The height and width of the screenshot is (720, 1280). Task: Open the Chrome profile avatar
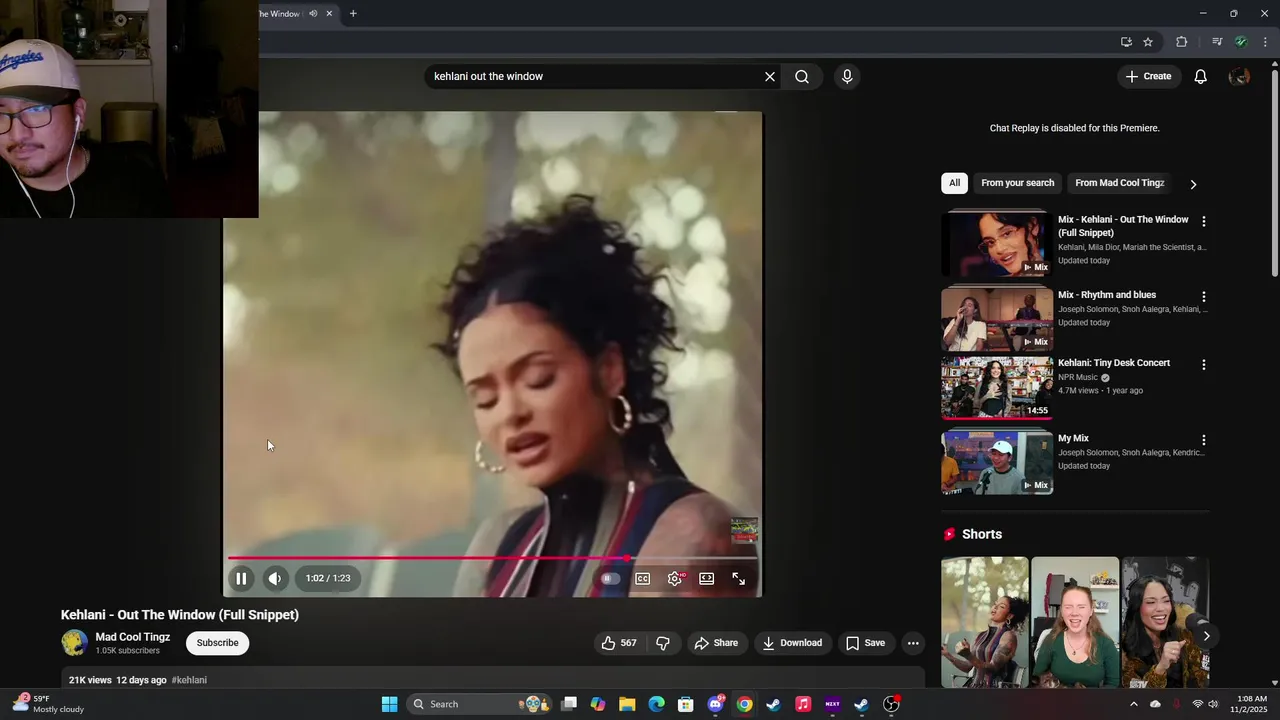tap(1241, 42)
